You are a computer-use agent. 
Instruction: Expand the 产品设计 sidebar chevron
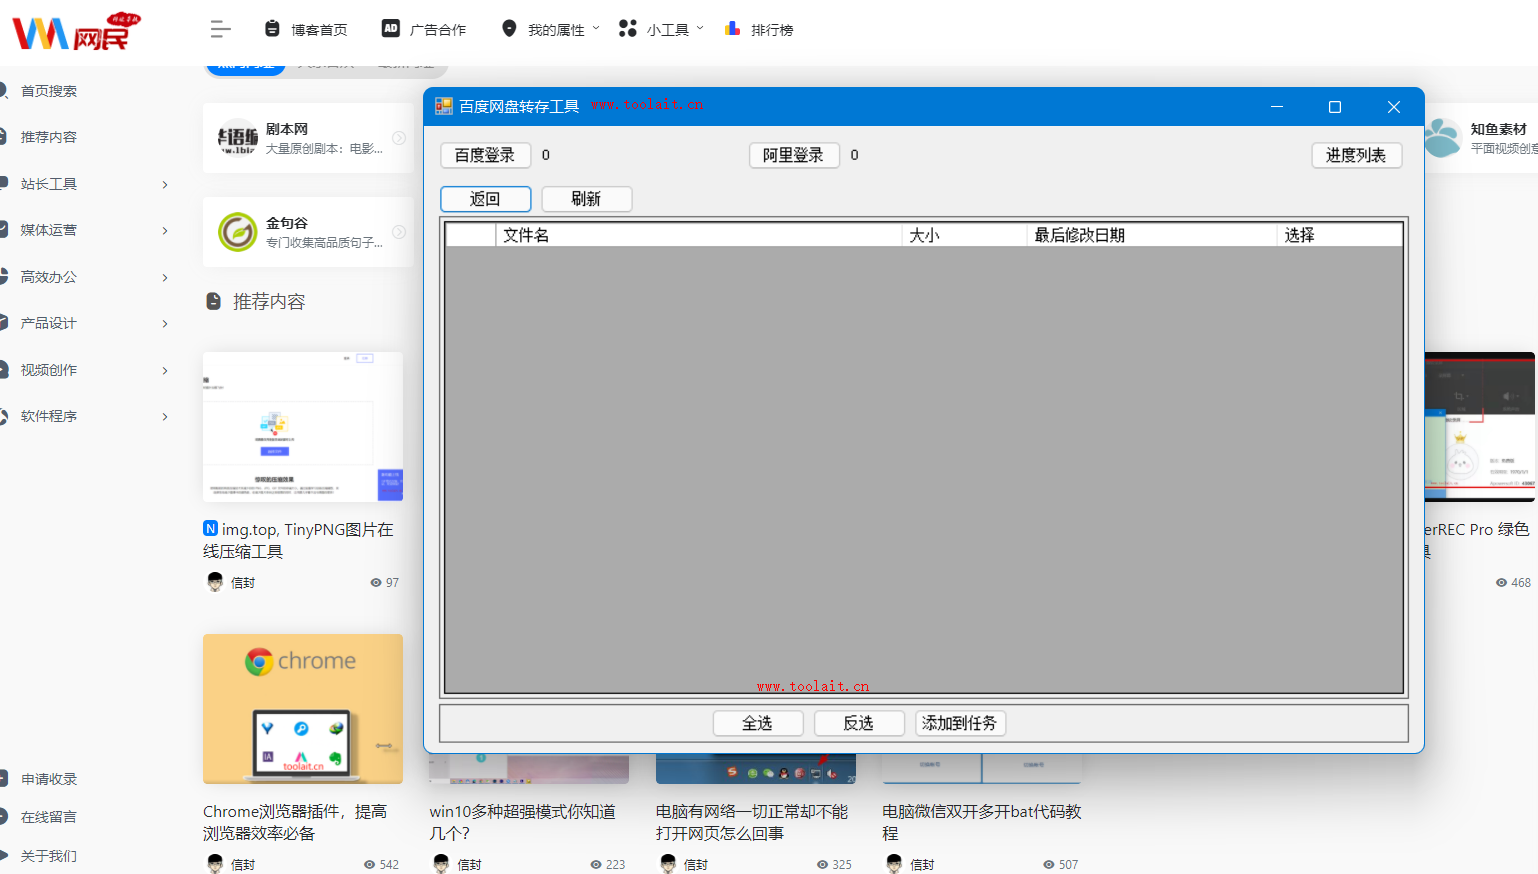point(165,324)
